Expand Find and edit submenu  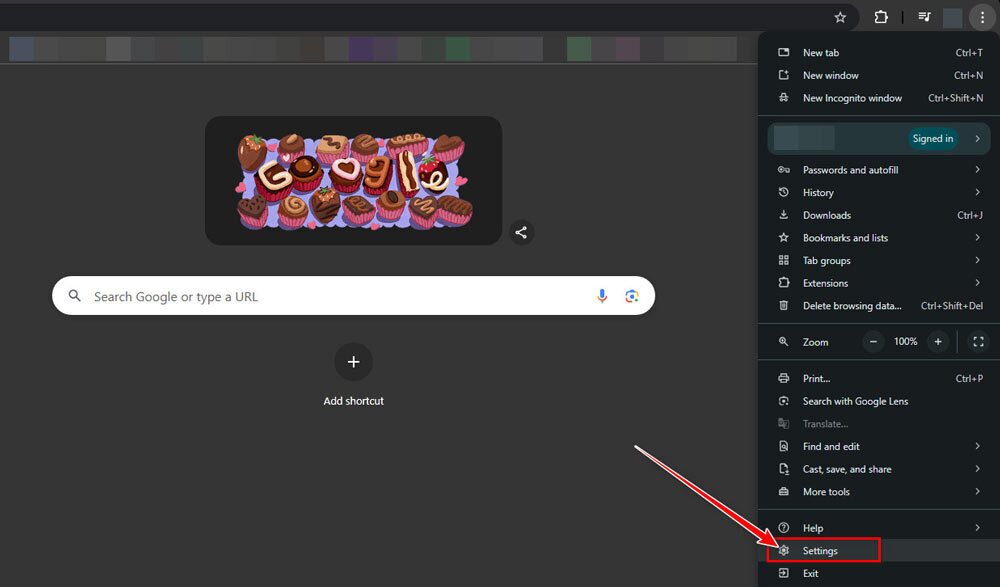pyautogui.click(x=879, y=447)
